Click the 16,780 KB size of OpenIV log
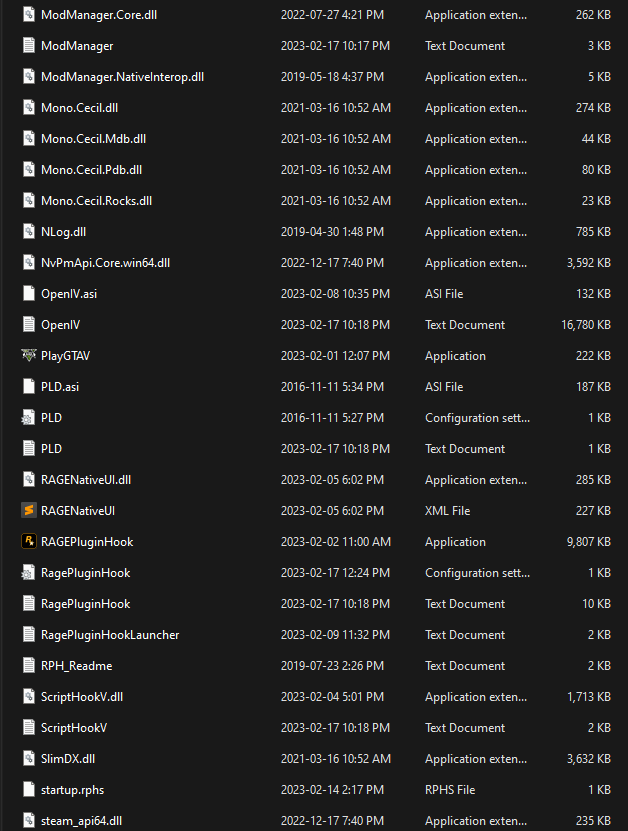628x831 pixels. pos(586,325)
